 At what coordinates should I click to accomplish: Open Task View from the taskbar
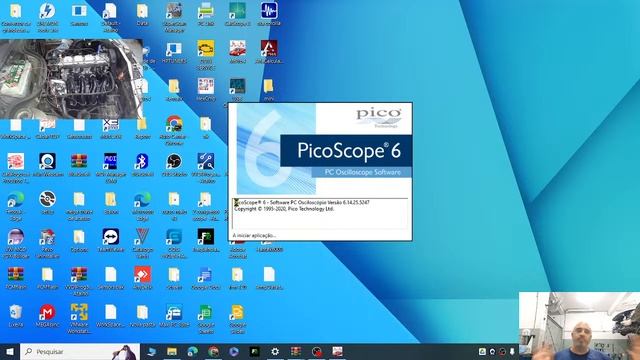[152, 351]
